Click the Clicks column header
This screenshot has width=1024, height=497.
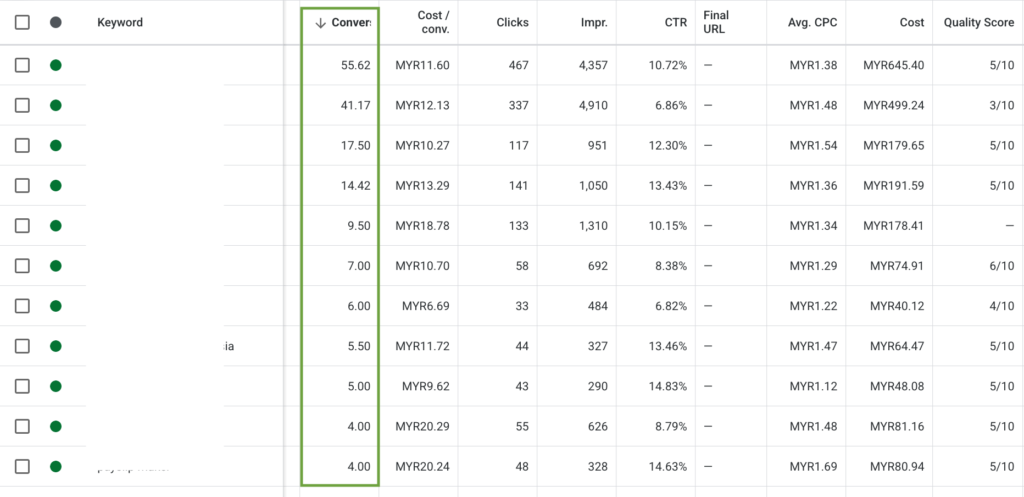512,23
